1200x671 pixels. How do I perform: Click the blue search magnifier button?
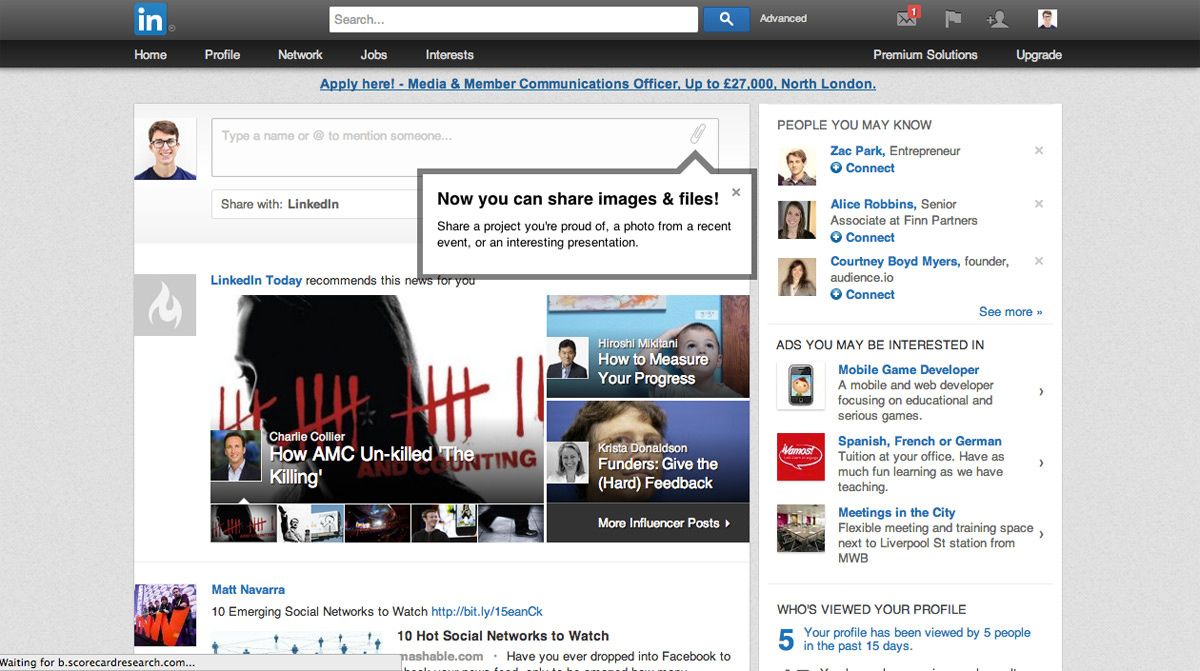pyautogui.click(x=727, y=19)
